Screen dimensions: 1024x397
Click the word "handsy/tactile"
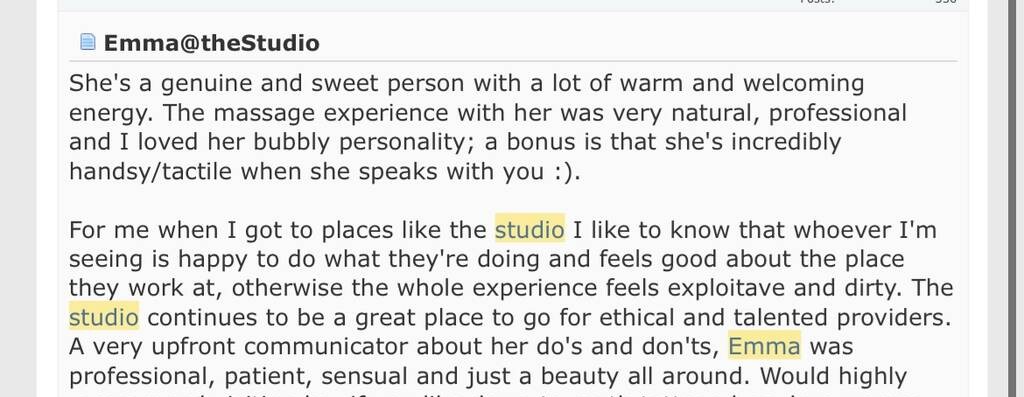[x=150, y=172]
